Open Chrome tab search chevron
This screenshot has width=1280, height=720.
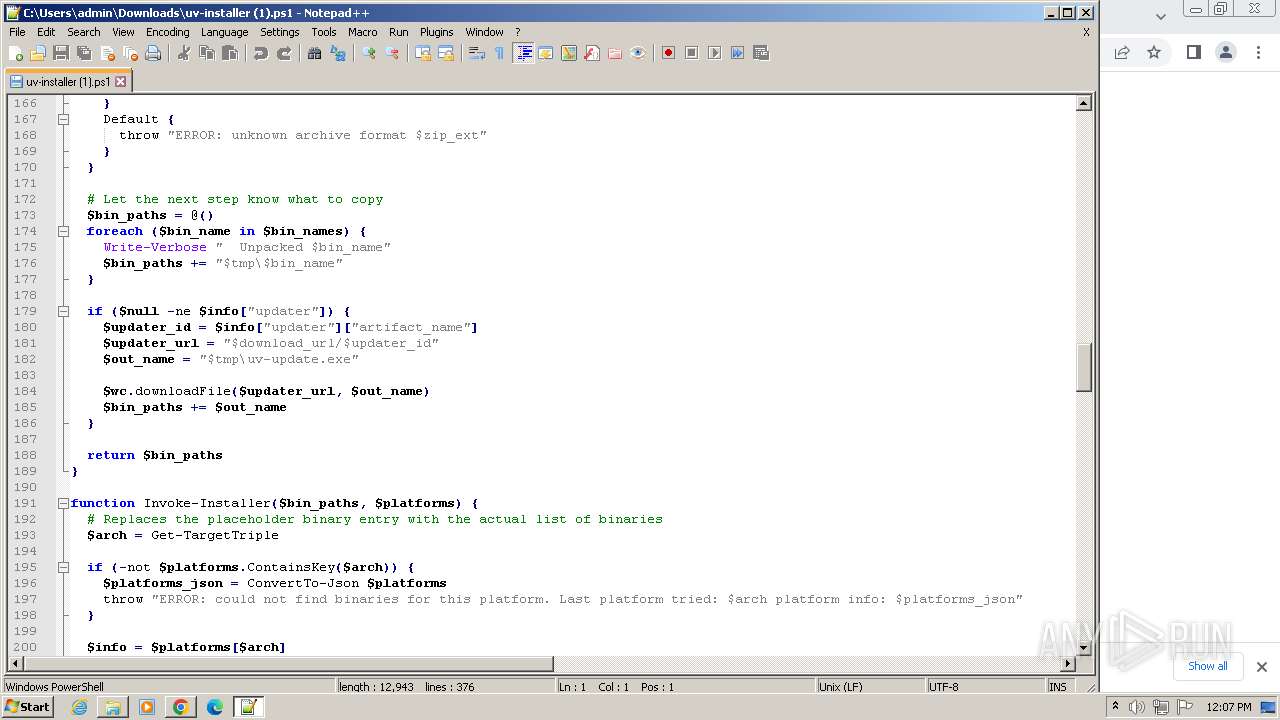point(1160,16)
